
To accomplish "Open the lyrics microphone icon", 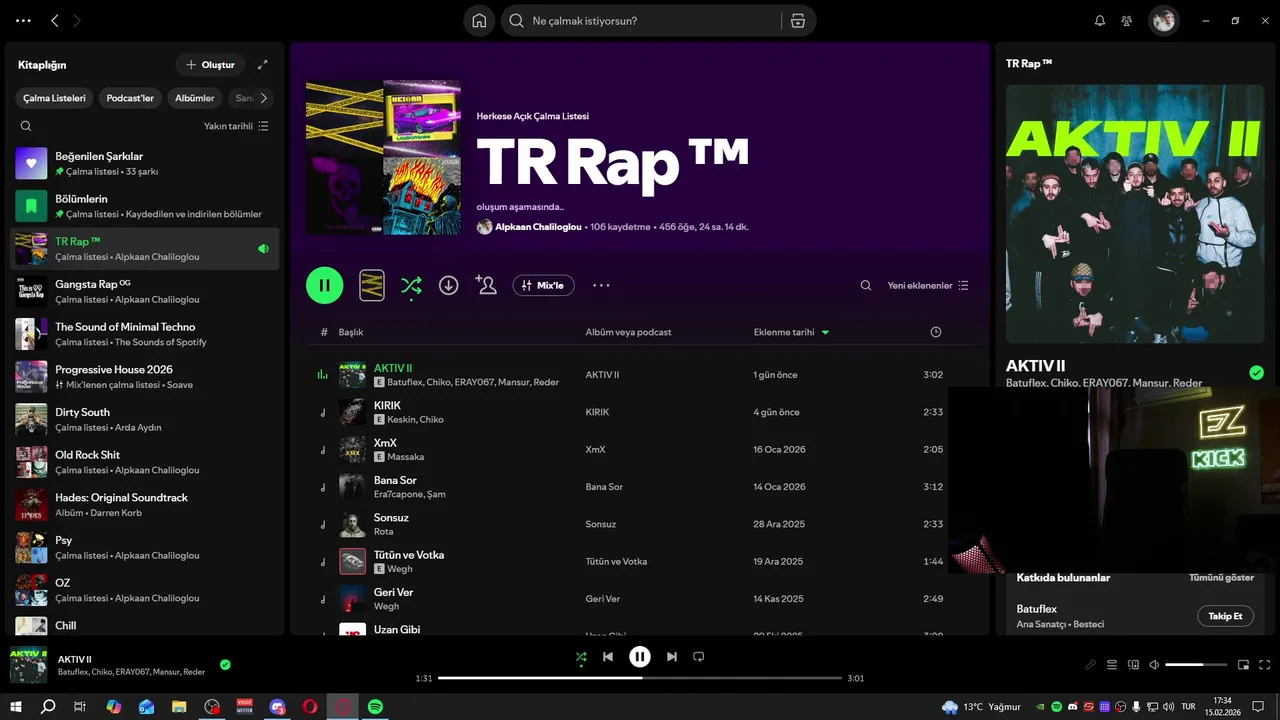I will [1090, 665].
